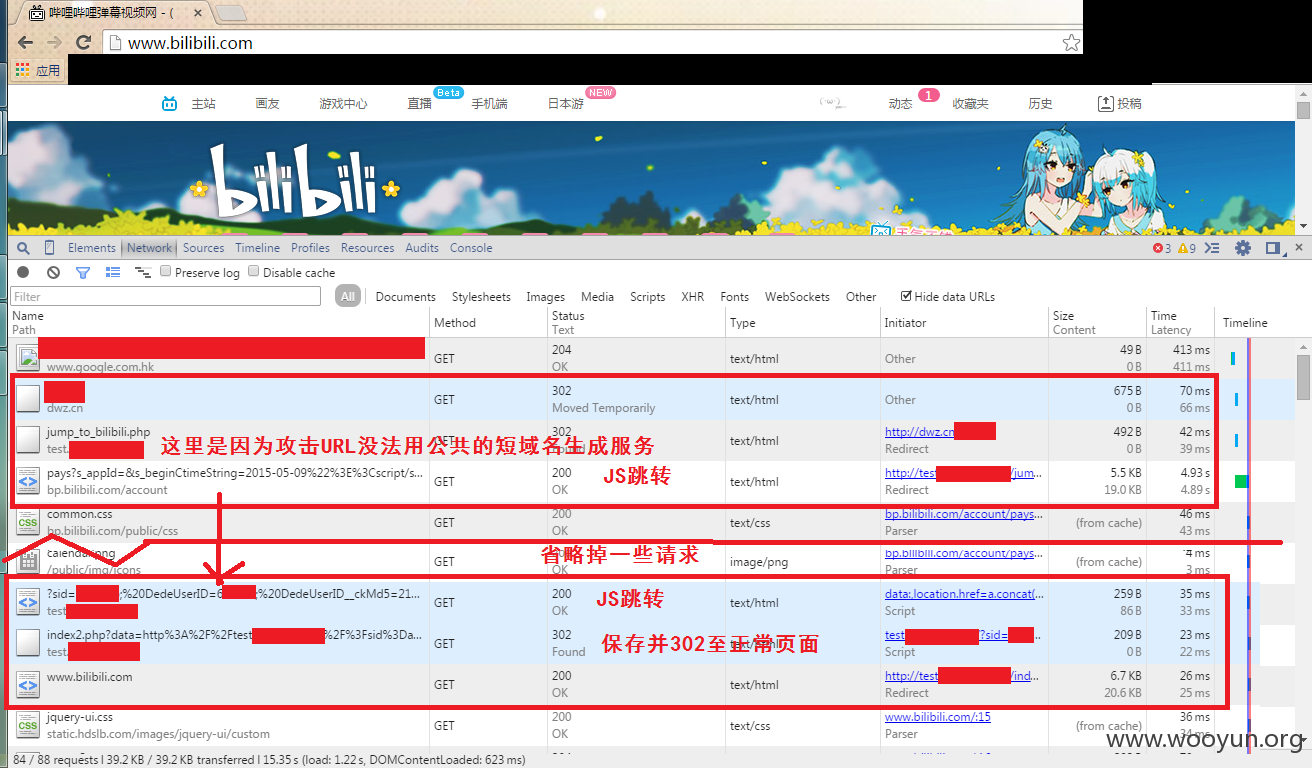Click the 主站 navigation link

tap(203, 104)
